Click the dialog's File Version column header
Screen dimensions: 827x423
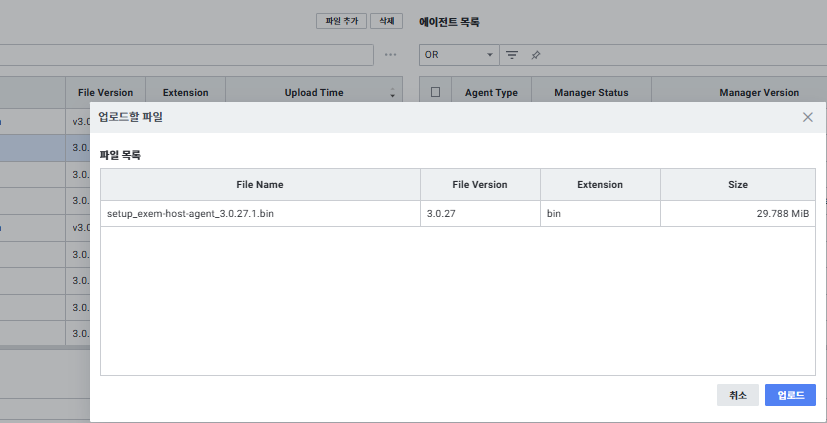pyautogui.click(x=480, y=184)
